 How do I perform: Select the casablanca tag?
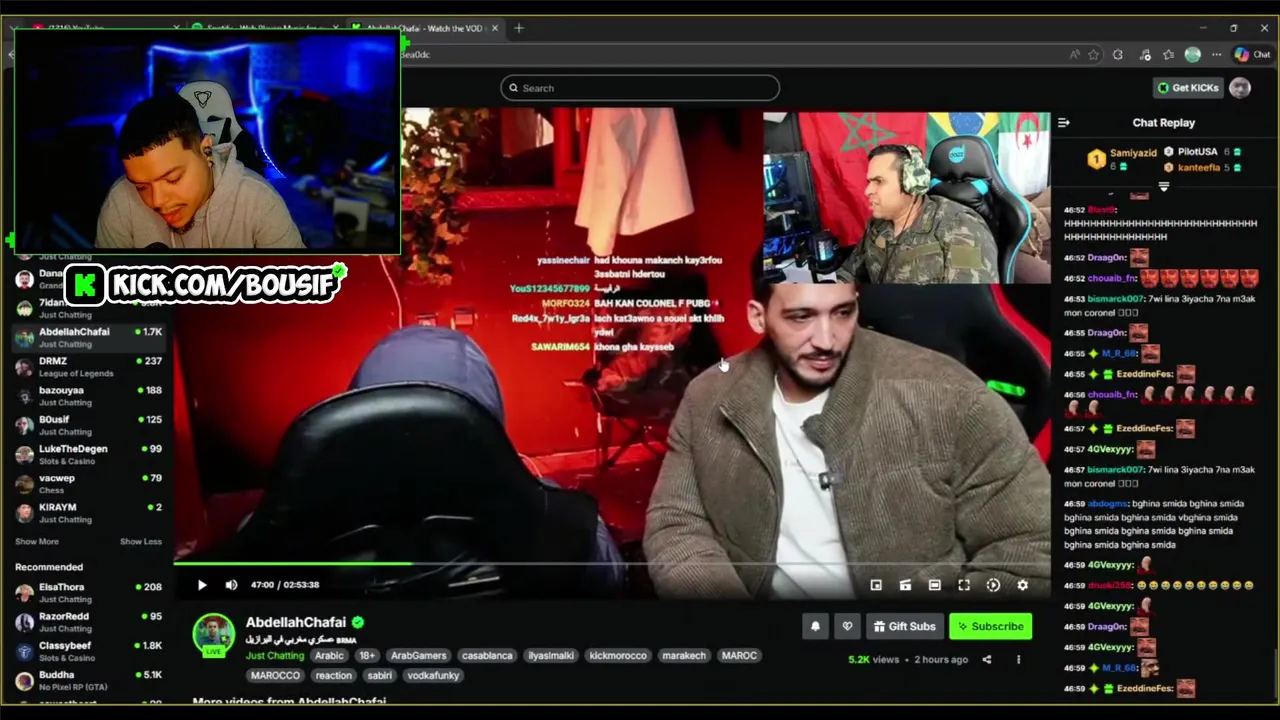(x=487, y=656)
